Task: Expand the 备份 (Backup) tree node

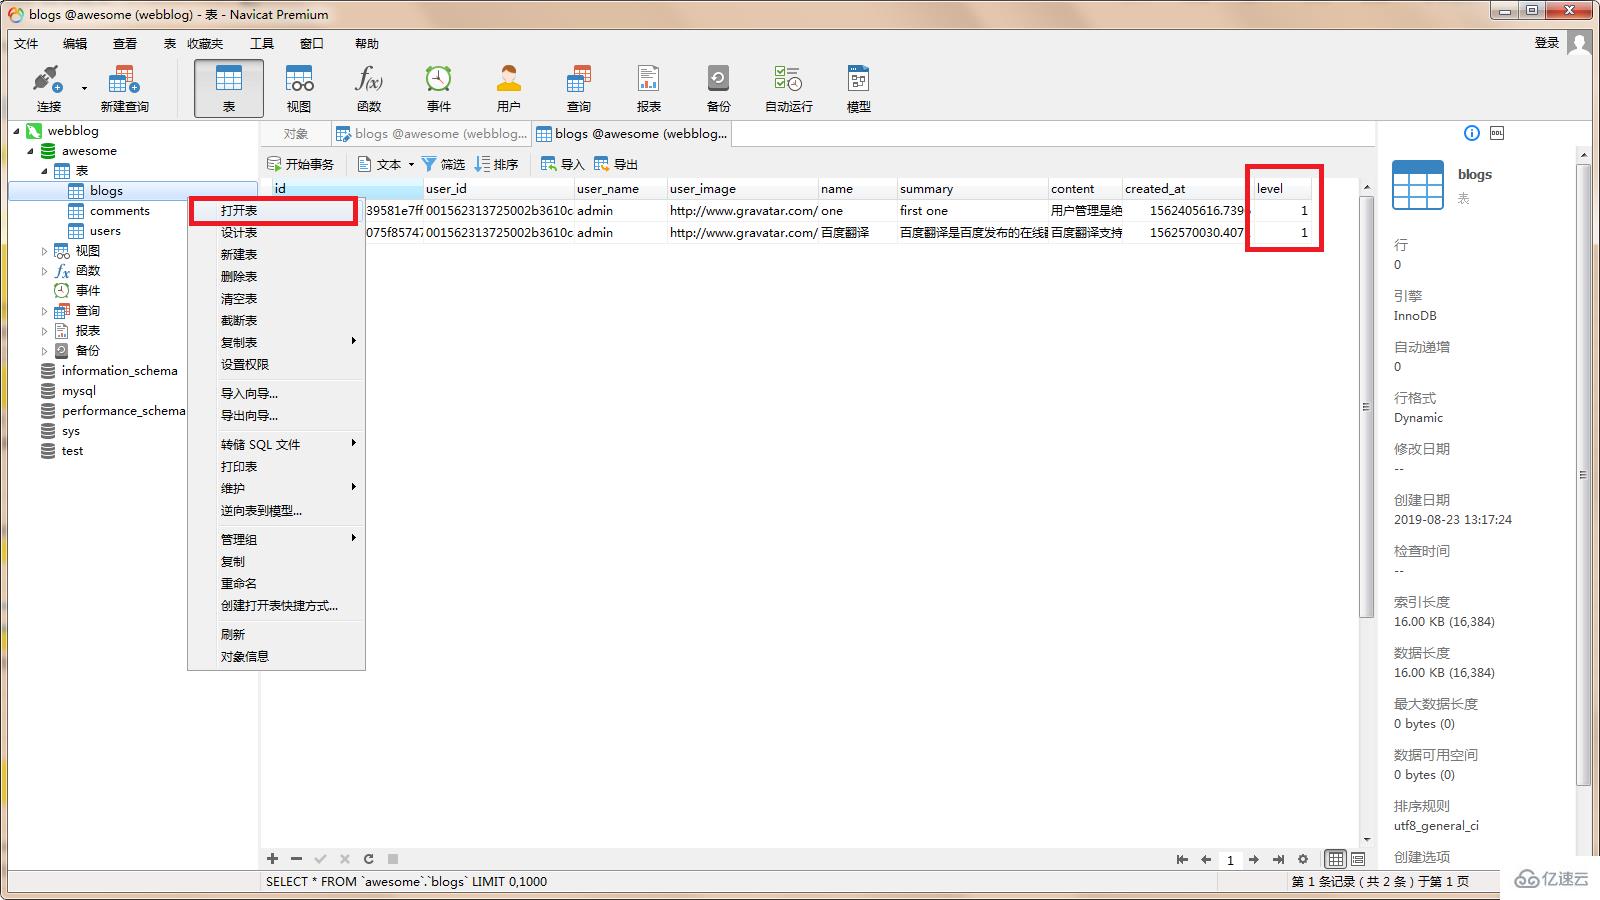Action: [44, 351]
